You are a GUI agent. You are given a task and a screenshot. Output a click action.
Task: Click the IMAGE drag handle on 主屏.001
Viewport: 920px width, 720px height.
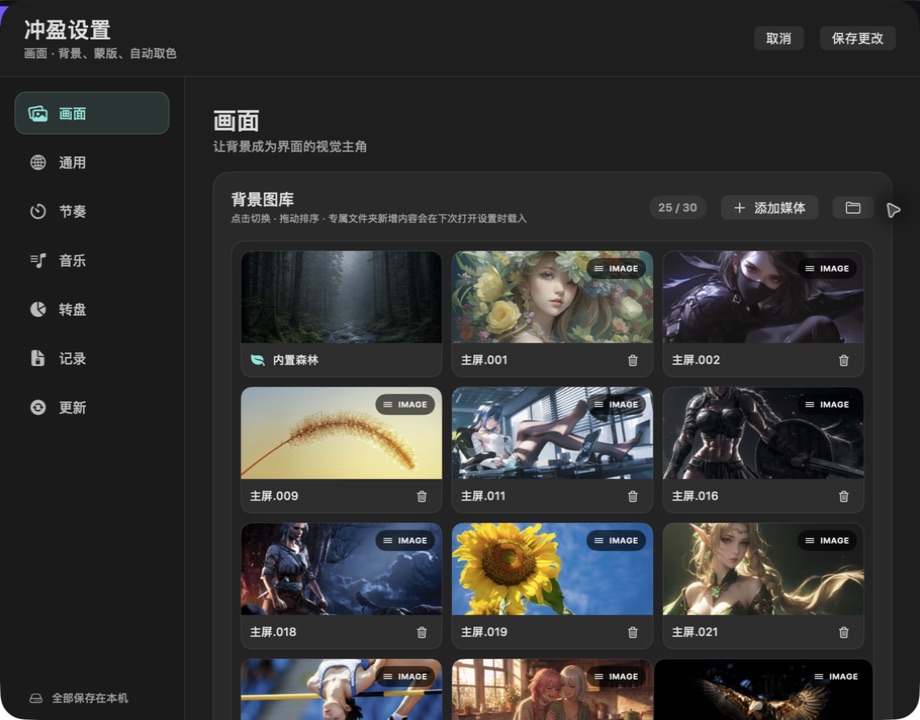[x=616, y=269]
